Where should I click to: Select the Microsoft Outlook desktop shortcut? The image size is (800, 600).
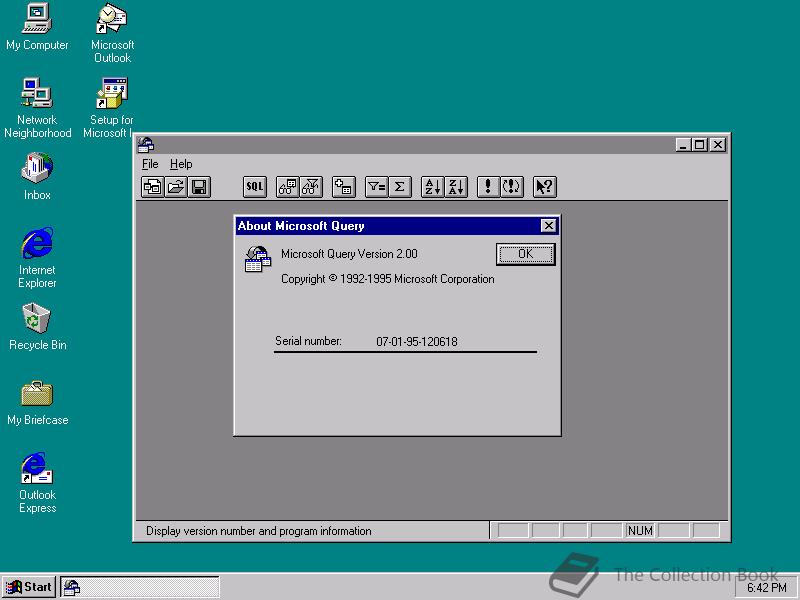112,33
